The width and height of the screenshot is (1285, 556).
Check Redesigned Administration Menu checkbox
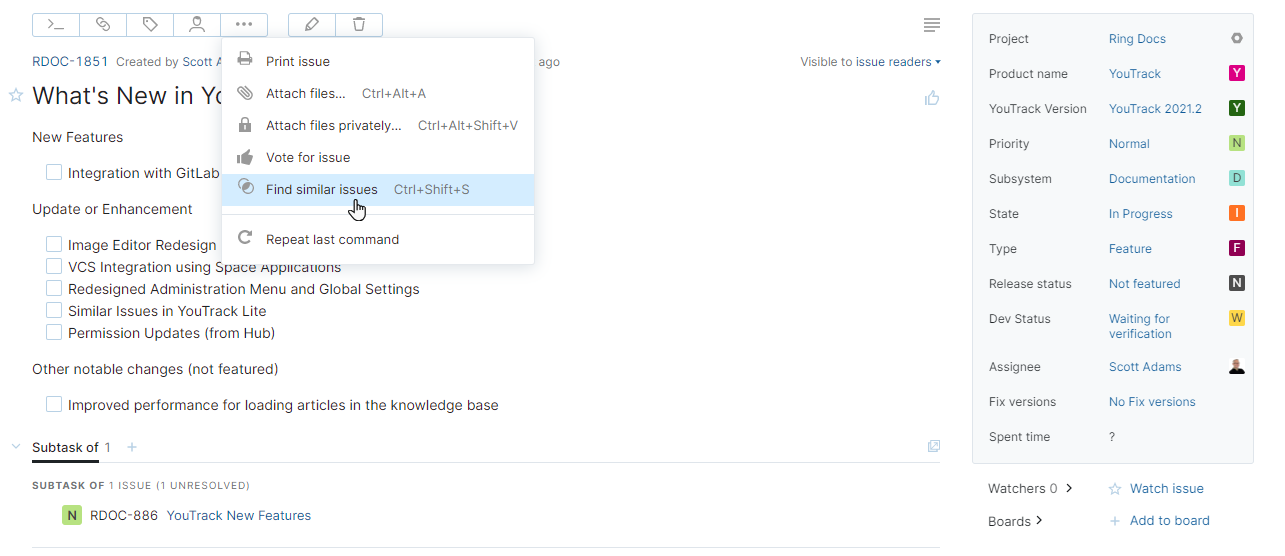54,288
